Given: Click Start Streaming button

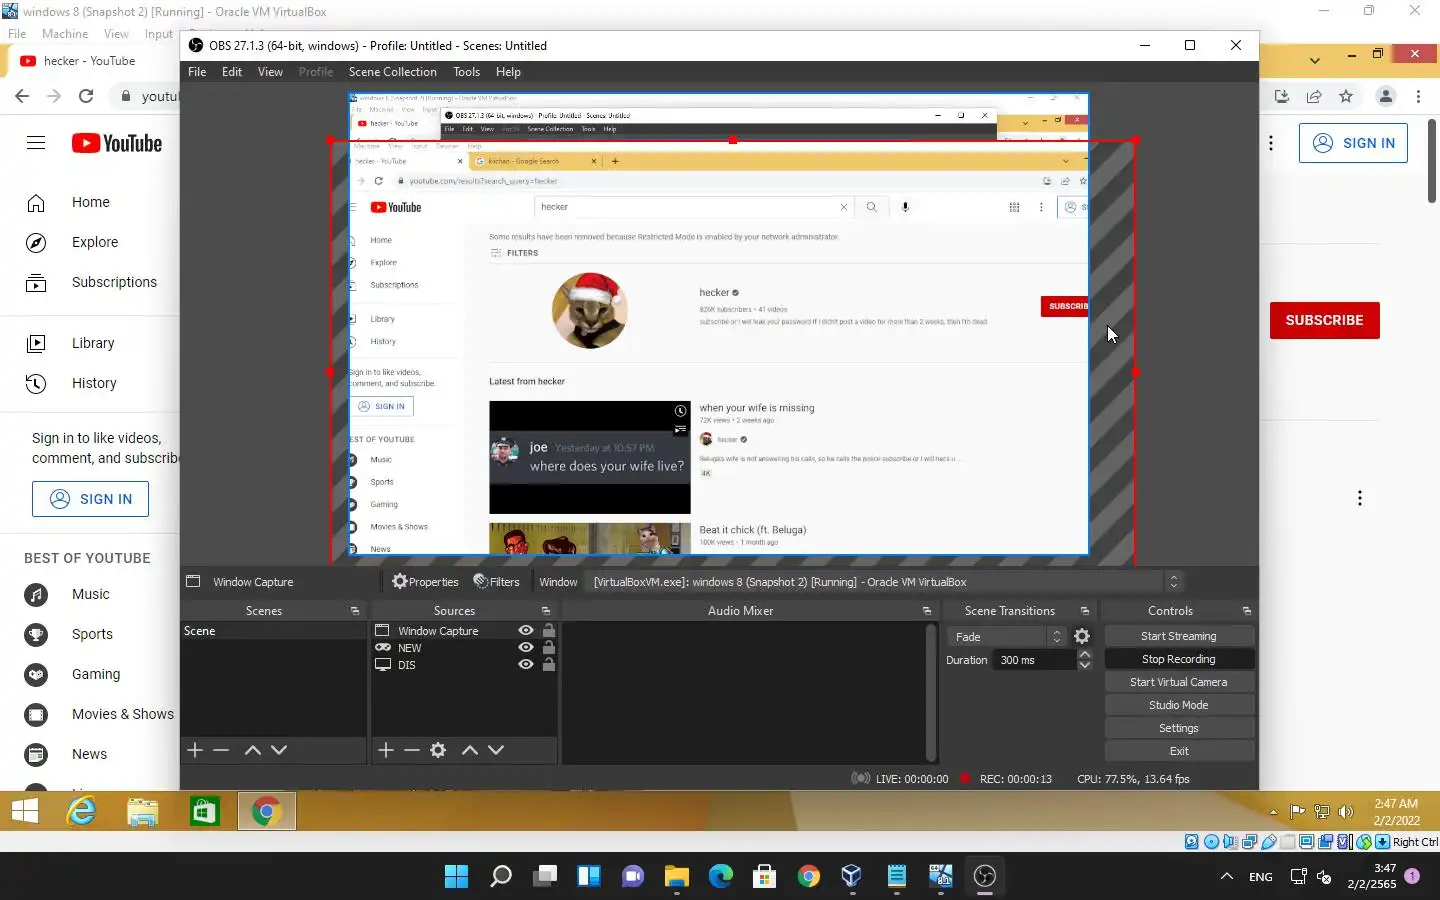Looking at the screenshot, I should click(1179, 636).
